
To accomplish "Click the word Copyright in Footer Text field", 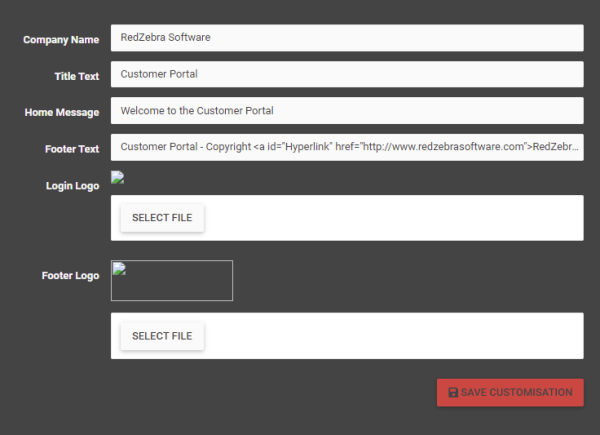I will click(228, 147).
